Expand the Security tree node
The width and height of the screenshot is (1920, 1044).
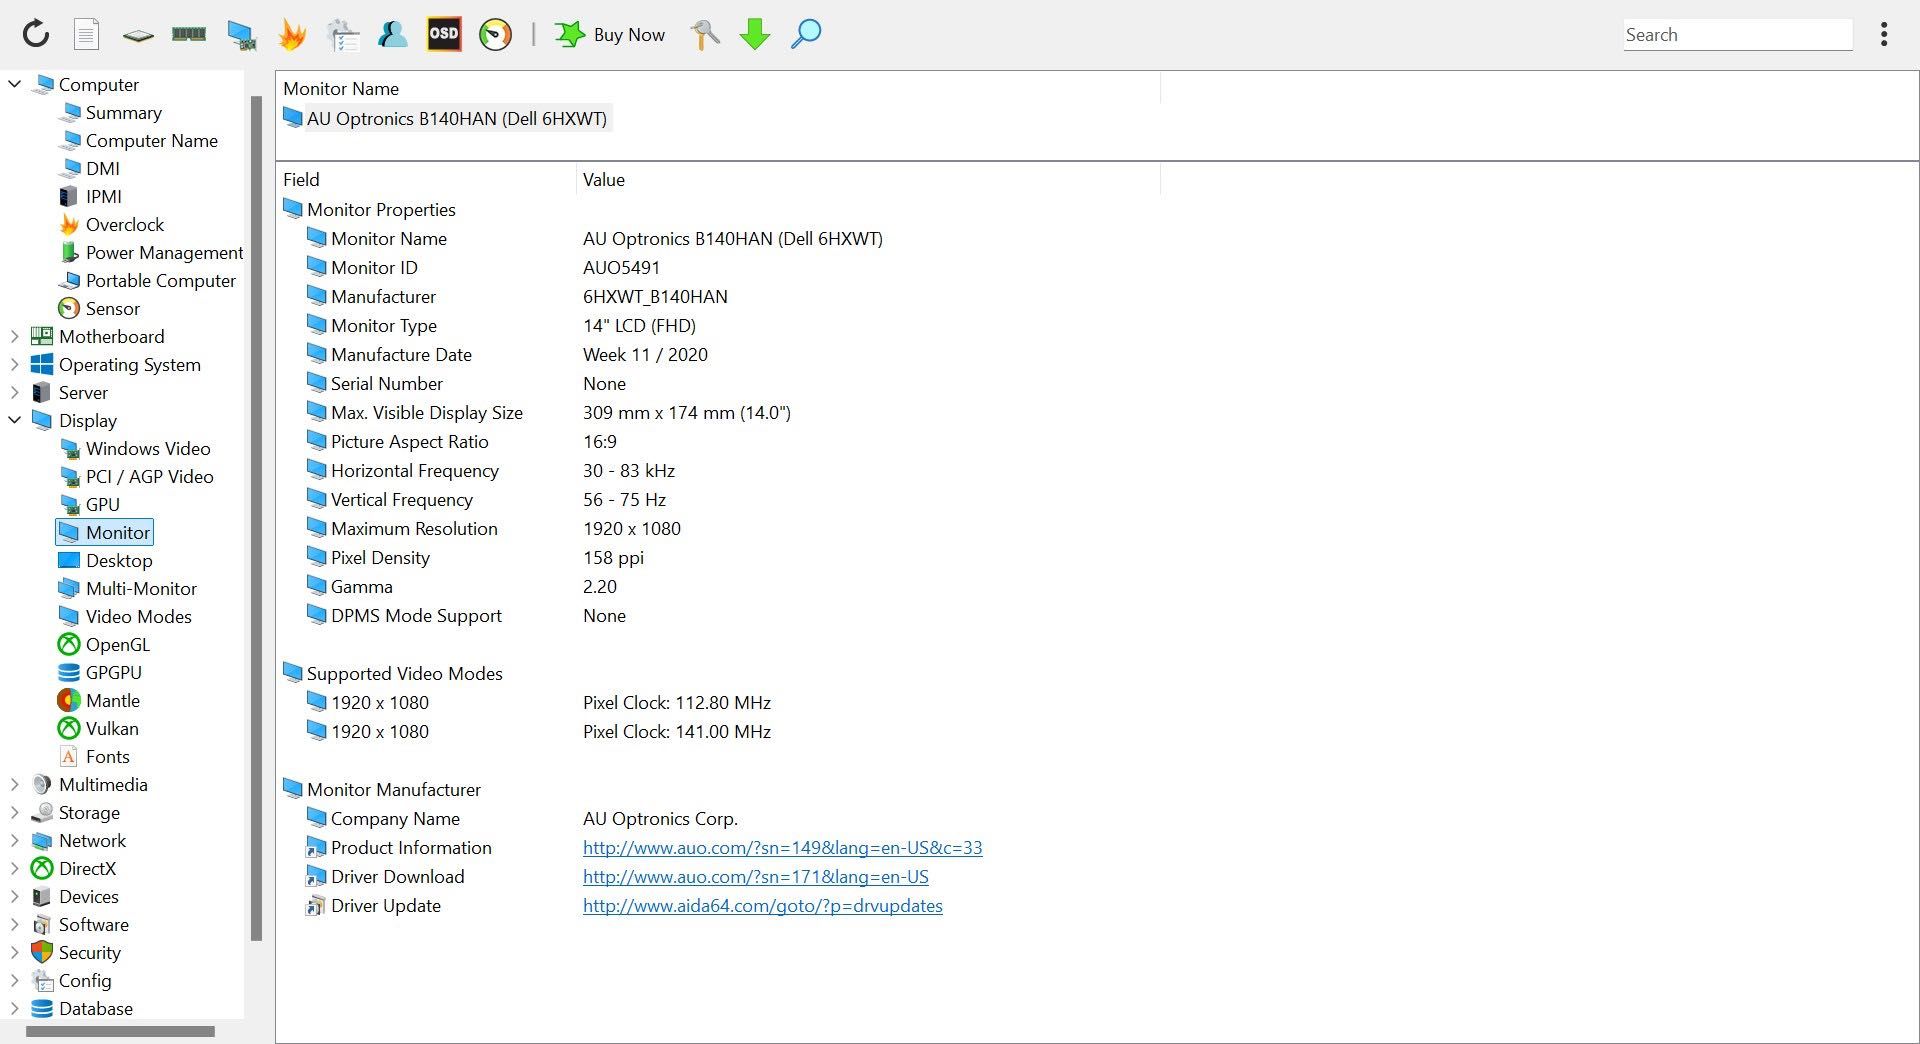(15, 952)
